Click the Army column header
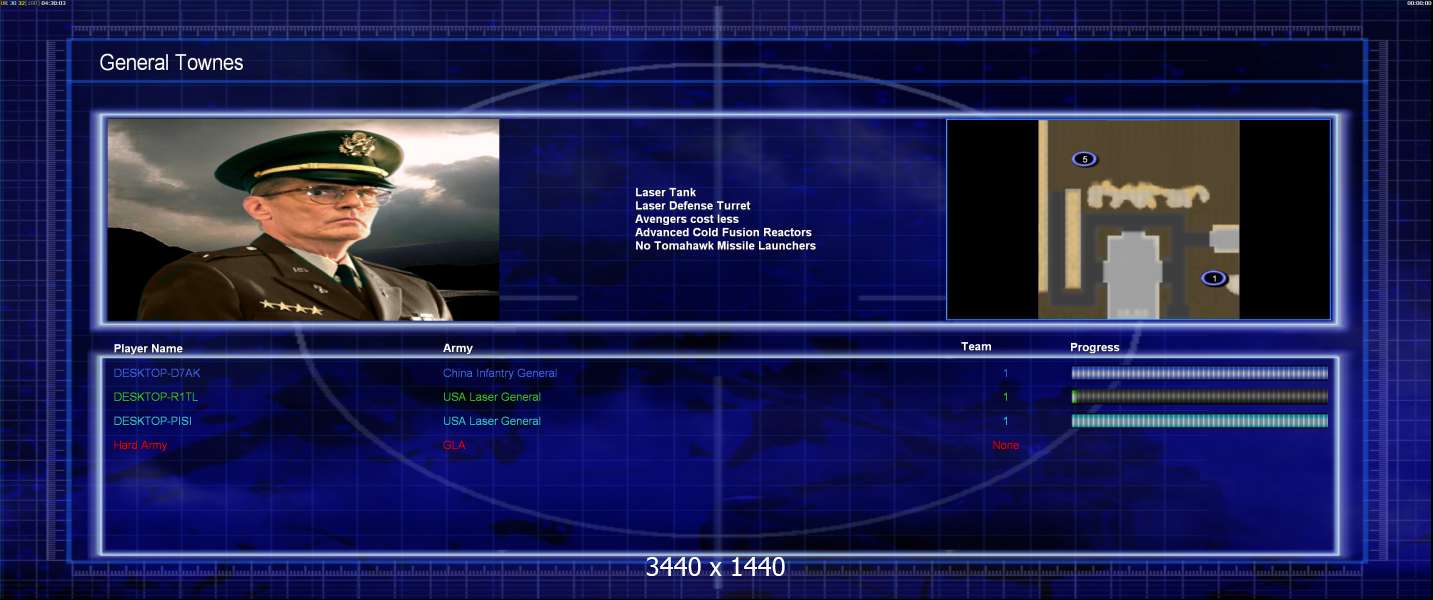The image size is (1433, 600). (458, 348)
